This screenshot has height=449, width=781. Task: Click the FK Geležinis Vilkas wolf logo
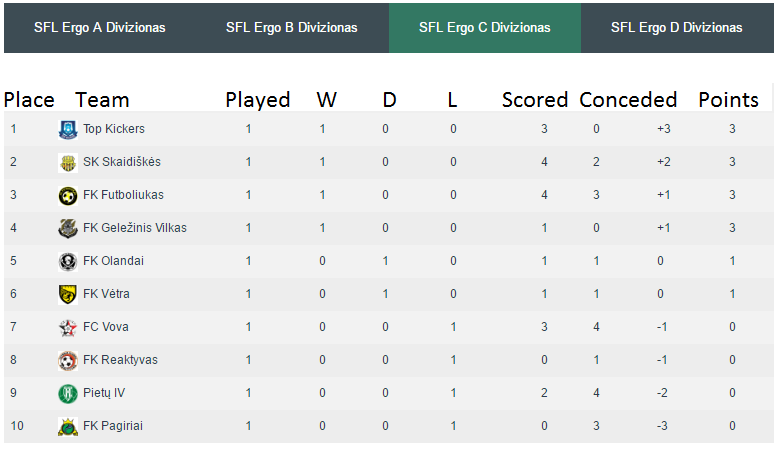68,229
